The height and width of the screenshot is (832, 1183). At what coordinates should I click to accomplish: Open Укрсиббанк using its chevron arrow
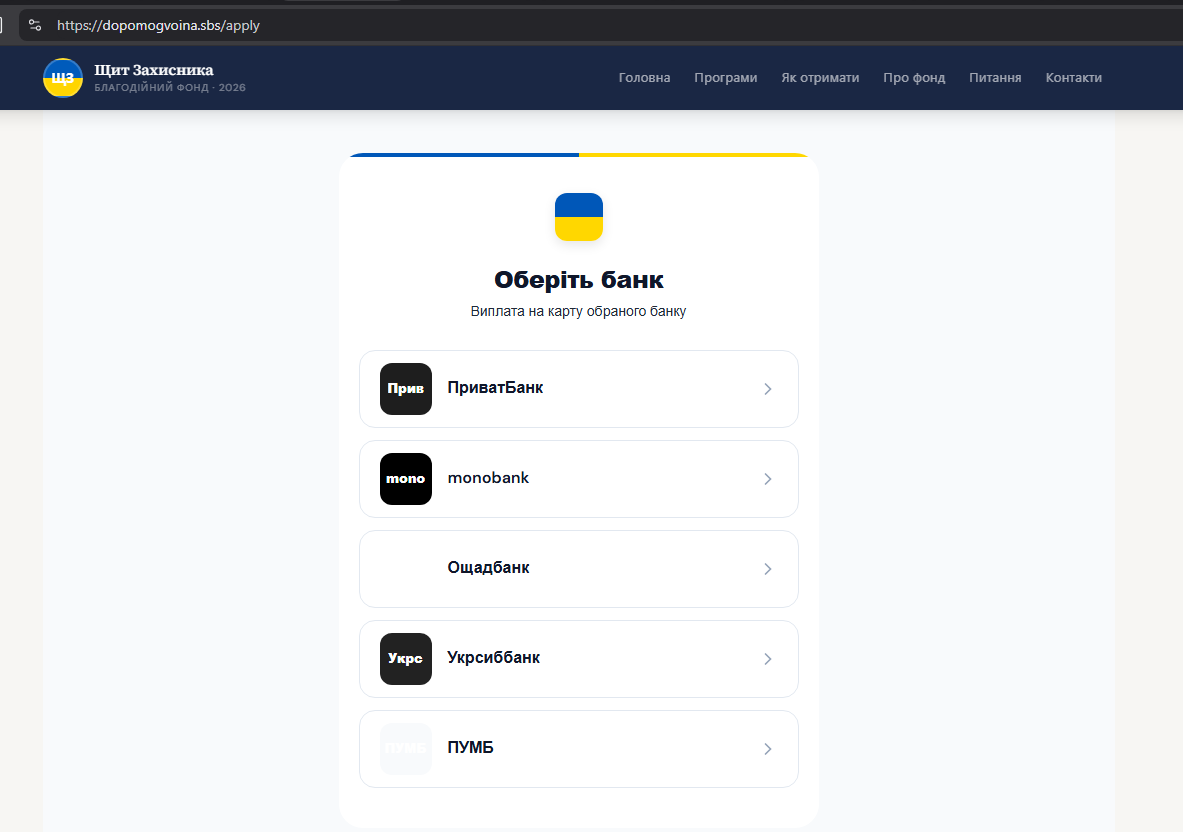767,659
